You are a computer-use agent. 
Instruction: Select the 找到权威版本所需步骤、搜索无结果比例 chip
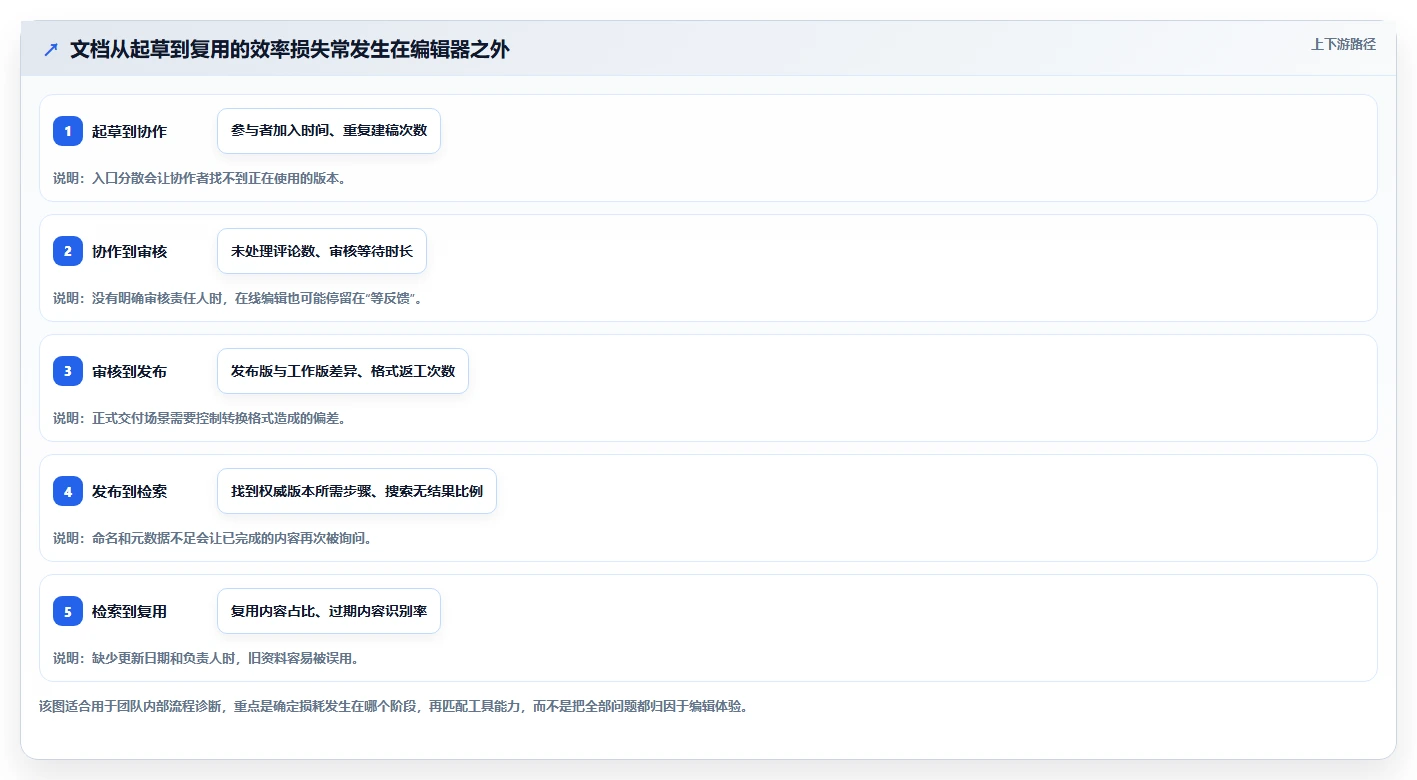357,491
